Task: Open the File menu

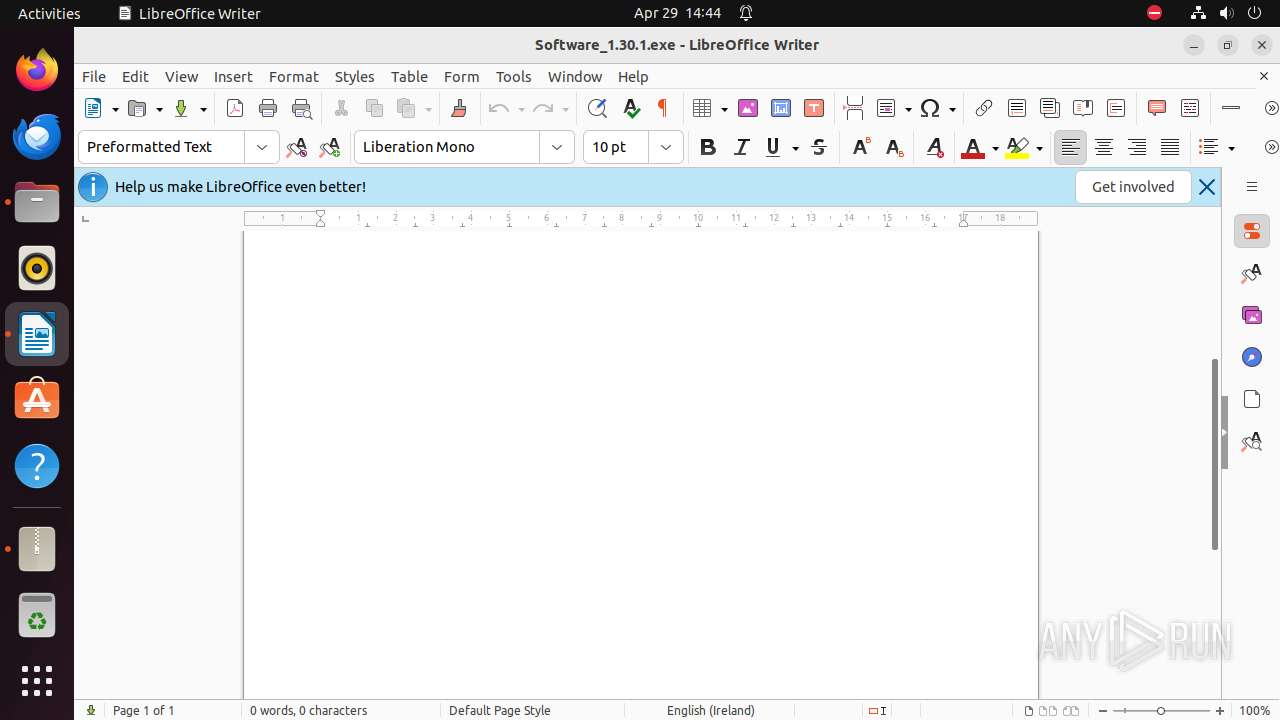Action: pos(94,76)
